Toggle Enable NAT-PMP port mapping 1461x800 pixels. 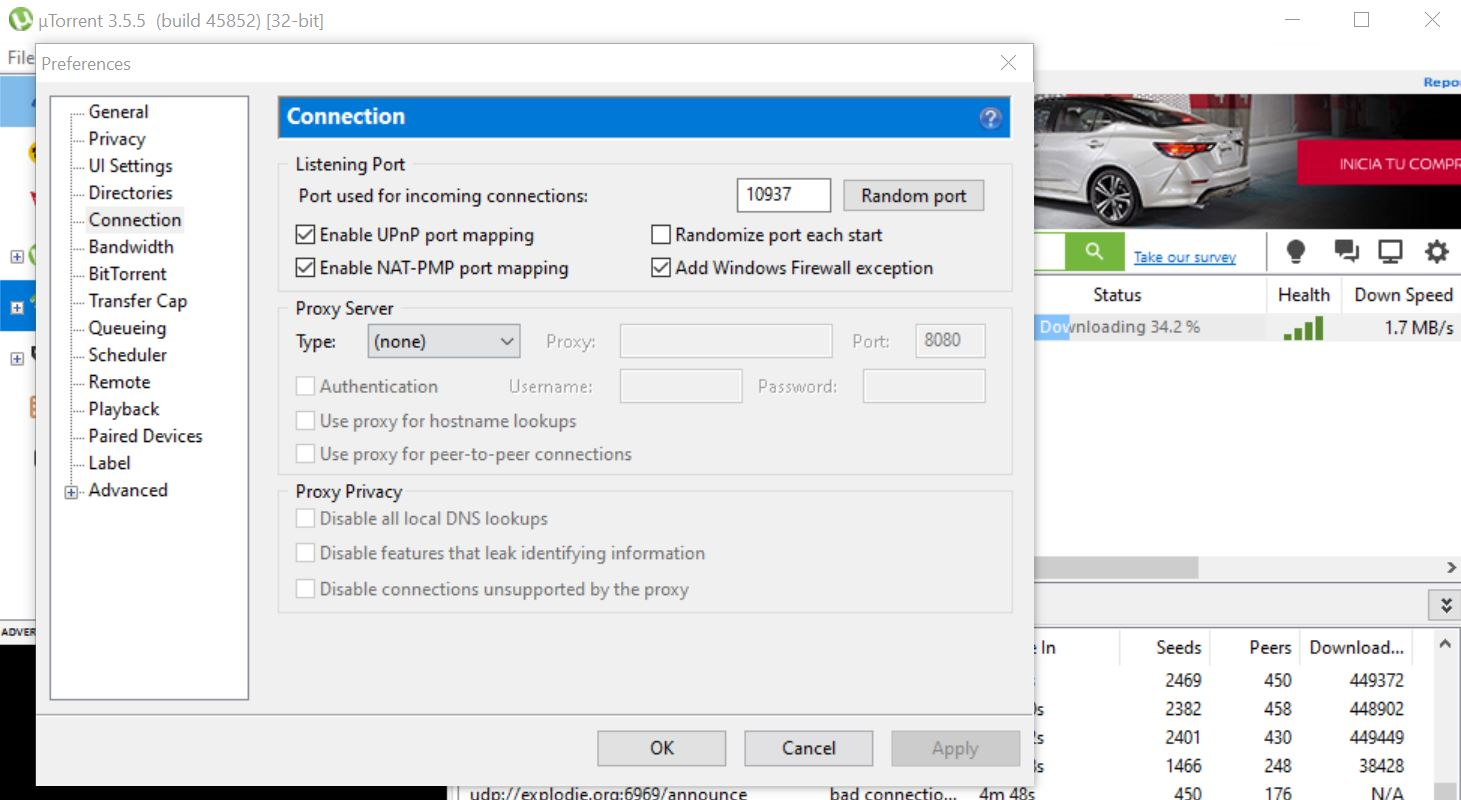[306, 268]
